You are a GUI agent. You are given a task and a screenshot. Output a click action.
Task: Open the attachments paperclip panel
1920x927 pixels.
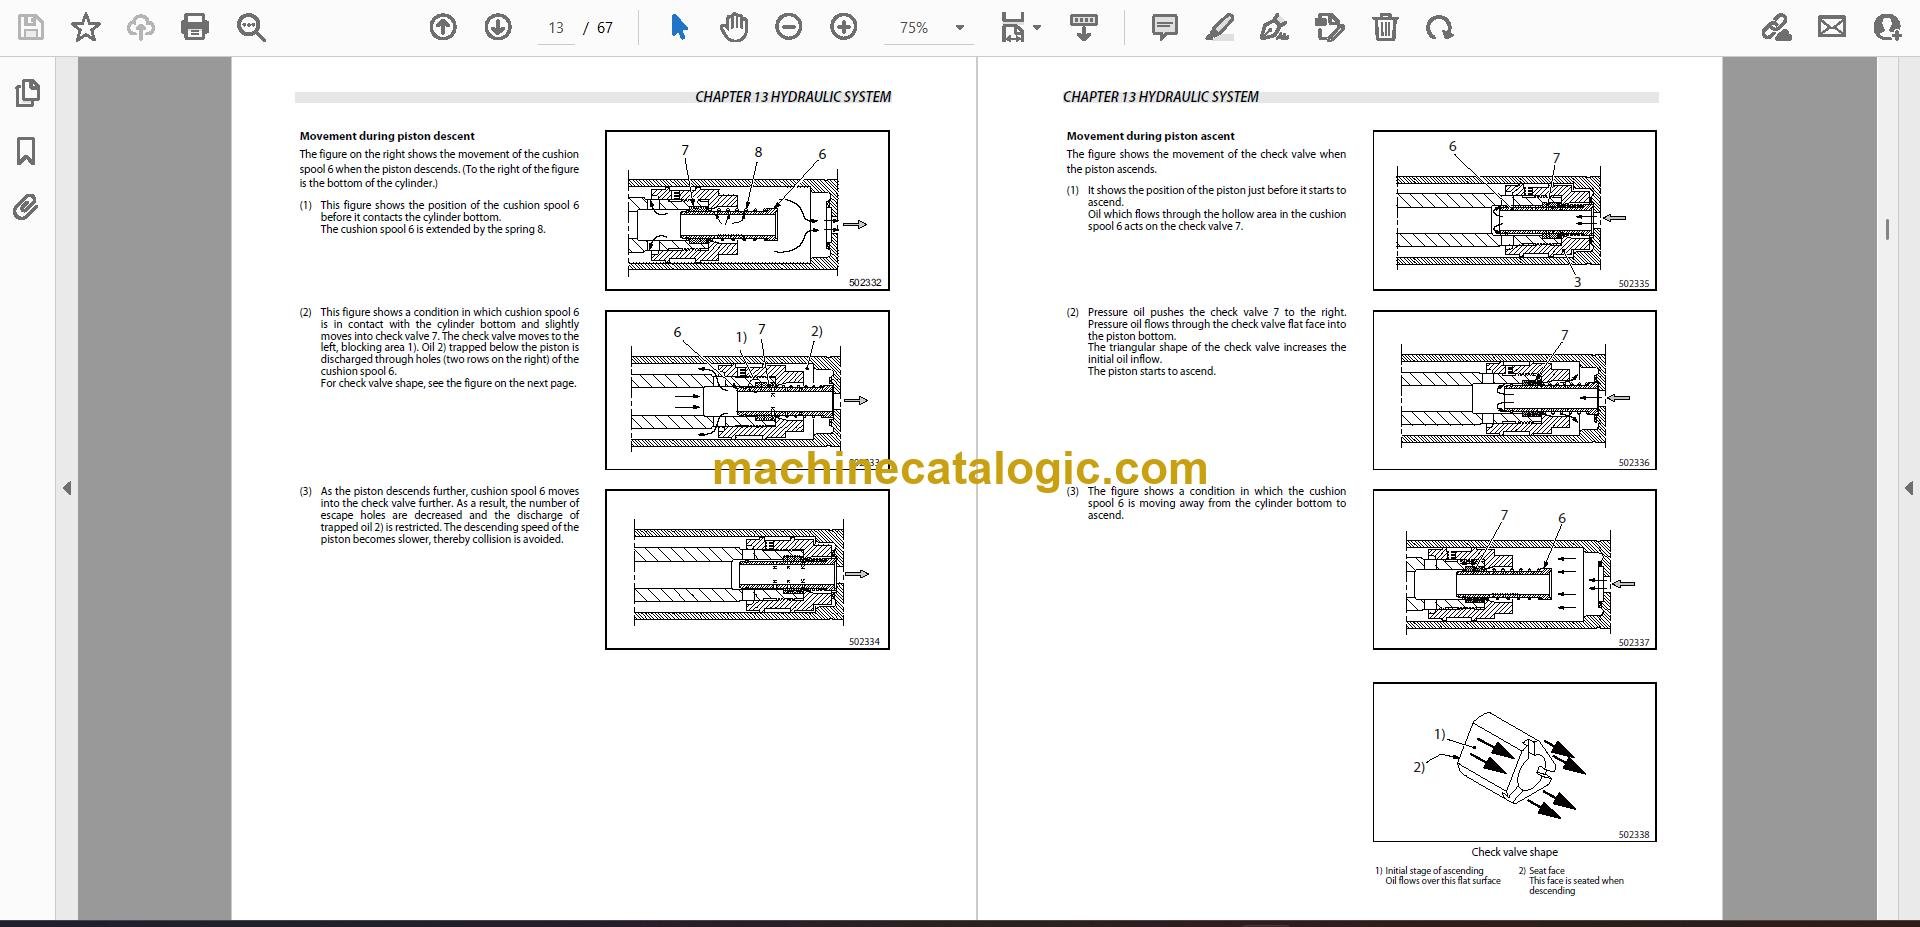click(26, 208)
